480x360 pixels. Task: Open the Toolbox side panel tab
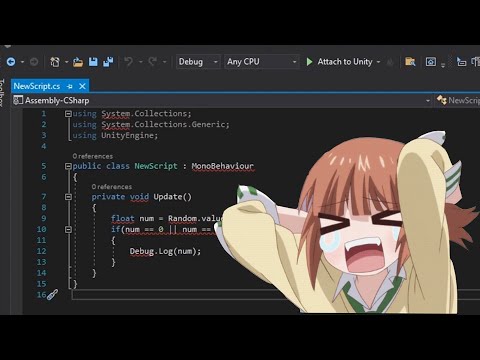tap(2, 92)
